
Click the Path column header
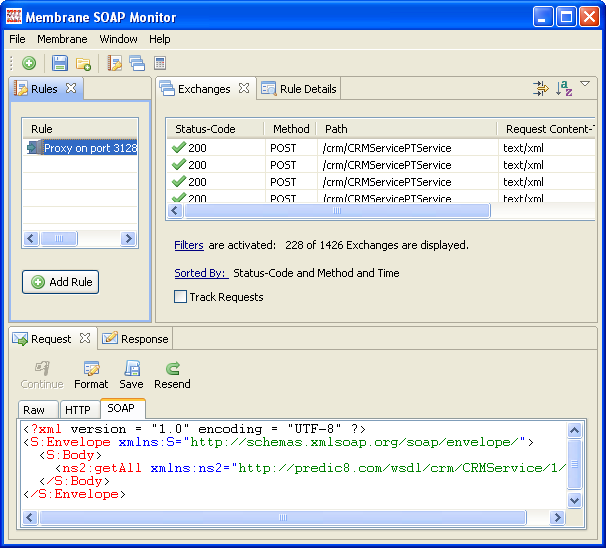click(x=407, y=129)
